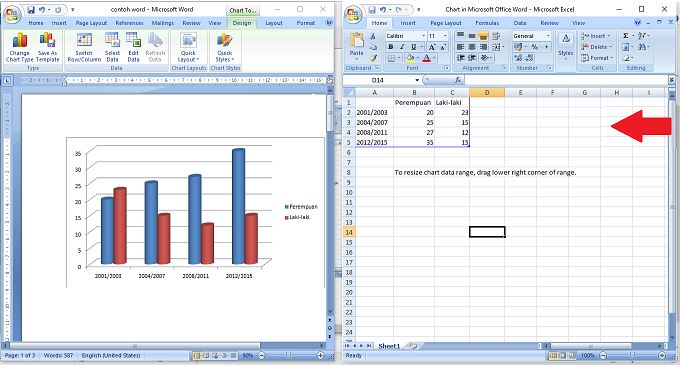
Task: Click Change Chart Type in Word
Action: pyautogui.click(x=20, y=47)
